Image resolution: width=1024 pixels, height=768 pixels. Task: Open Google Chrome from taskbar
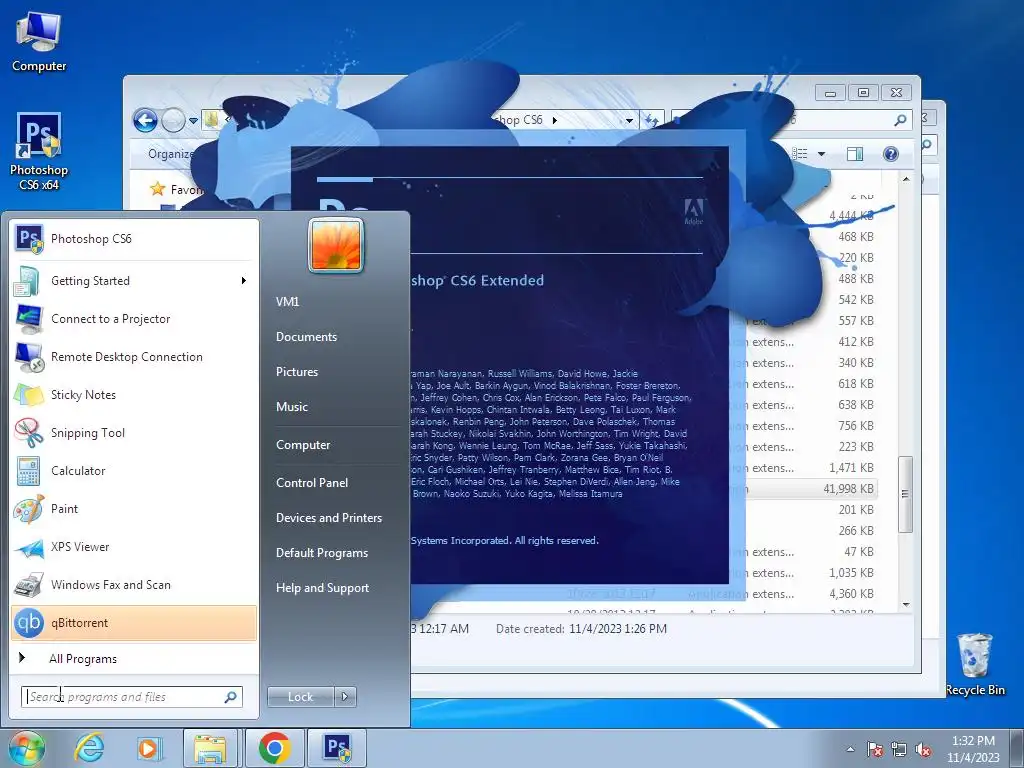click(x=274, y=748)
